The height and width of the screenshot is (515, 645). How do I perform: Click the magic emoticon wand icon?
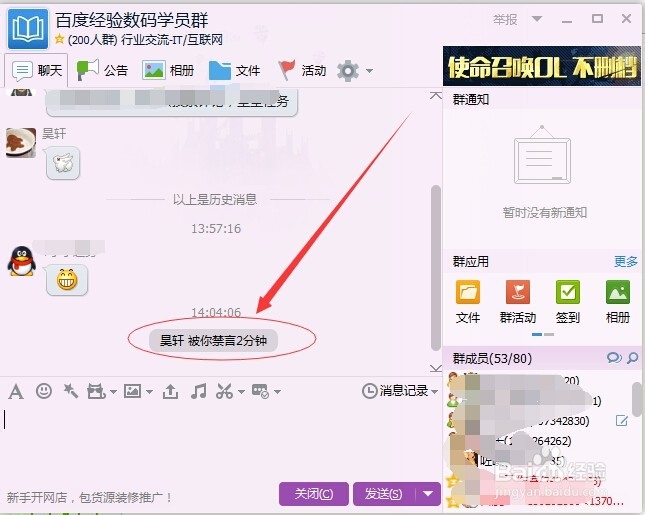click(70, 391)
